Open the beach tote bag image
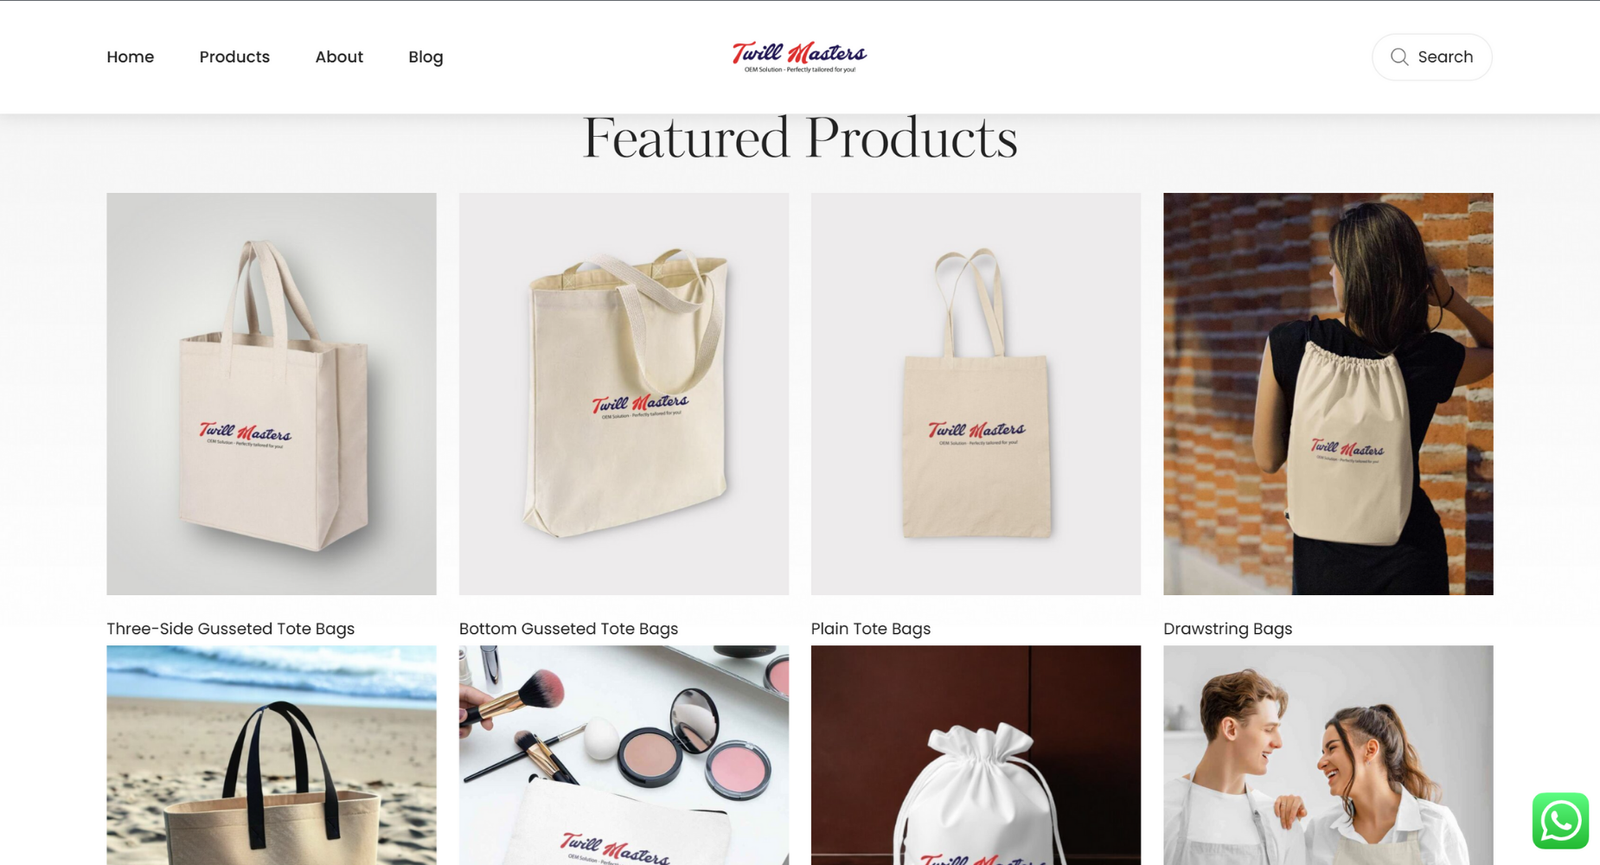Image resolution: width=1600 pixels, height=865 pixels. click(271, 755)
